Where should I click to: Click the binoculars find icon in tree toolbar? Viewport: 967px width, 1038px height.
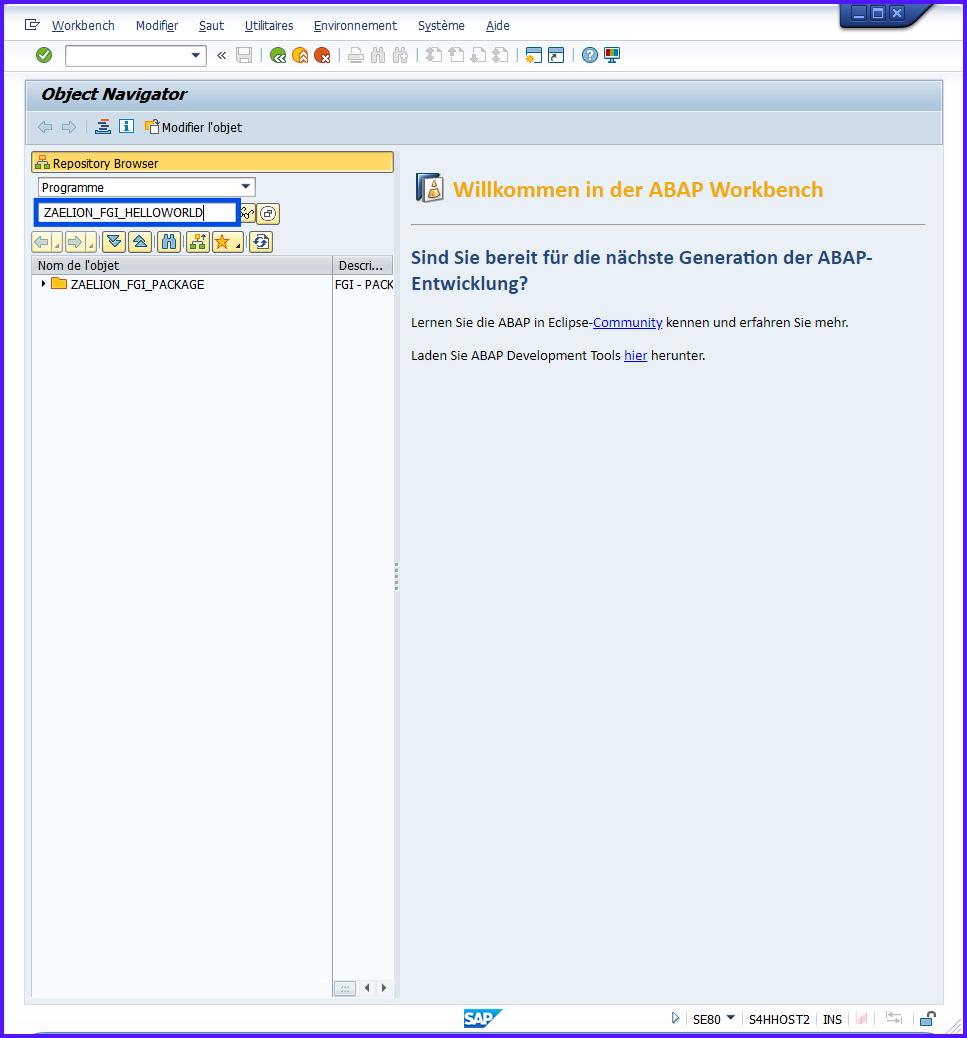click(169, 242)
